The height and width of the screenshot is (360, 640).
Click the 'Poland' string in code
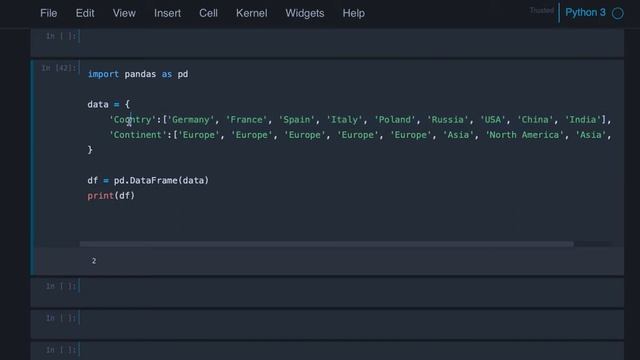pyautogui.click(x=395, y=120)
